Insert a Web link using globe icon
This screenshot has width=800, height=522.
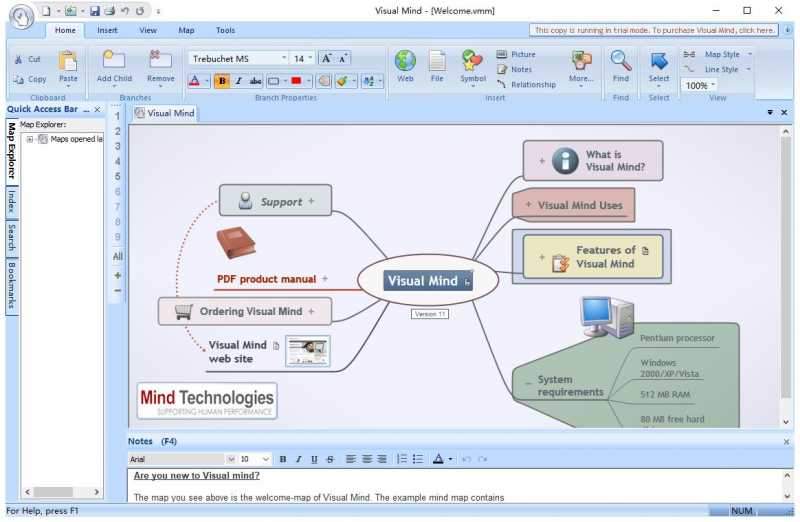tap(405, 61)
